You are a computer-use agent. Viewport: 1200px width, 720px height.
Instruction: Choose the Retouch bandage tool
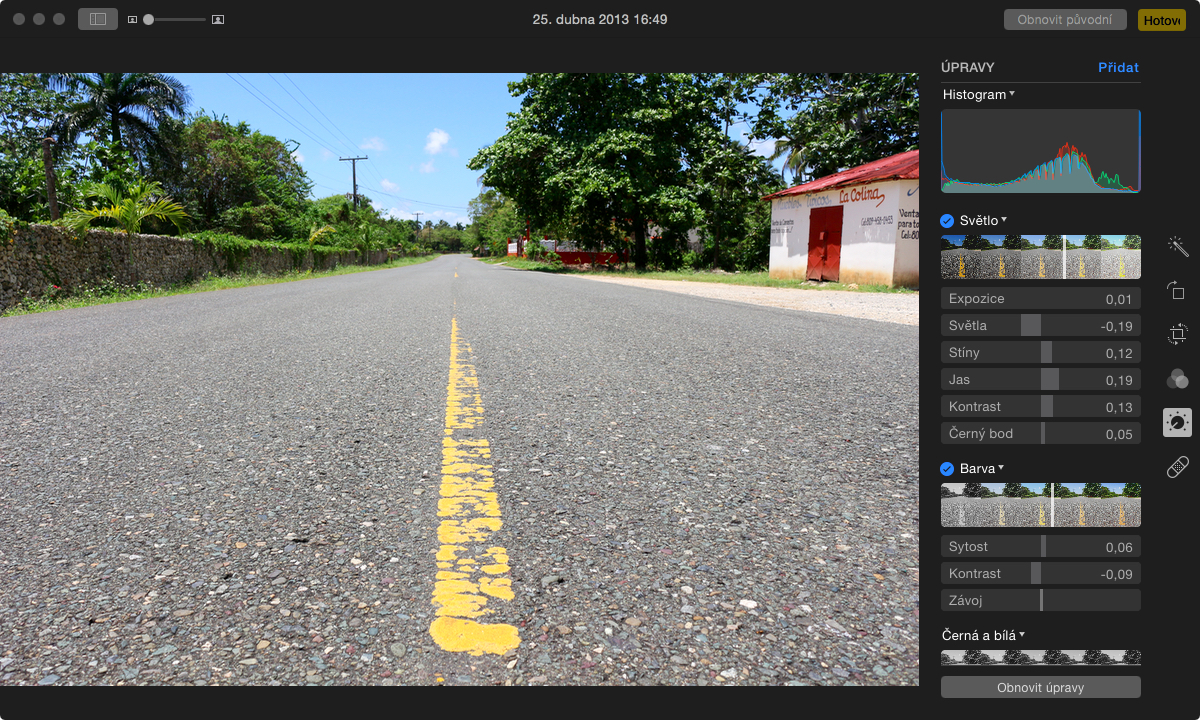(x=1177, y=467)
